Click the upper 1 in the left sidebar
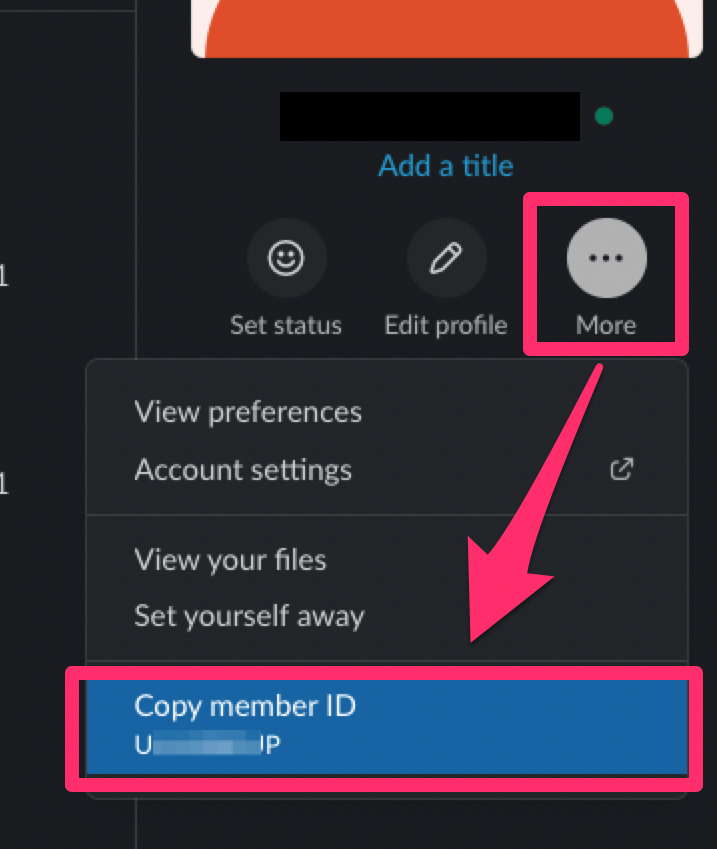The height and width of the screenshot is (849, 717). [3, 276]
